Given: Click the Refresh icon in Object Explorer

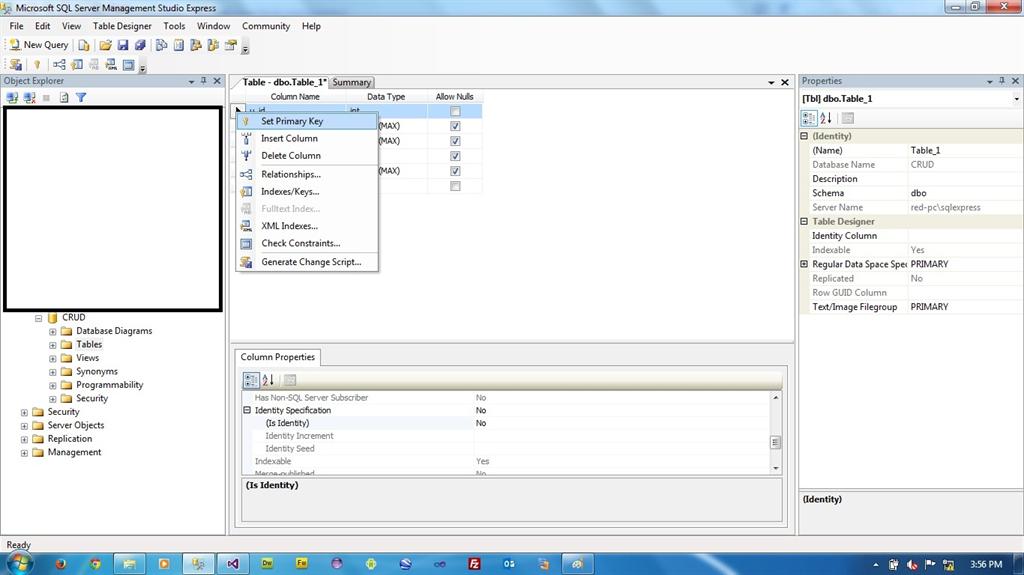Looking at the screenshot, I should pyautogui.click(x=64, y=97).
